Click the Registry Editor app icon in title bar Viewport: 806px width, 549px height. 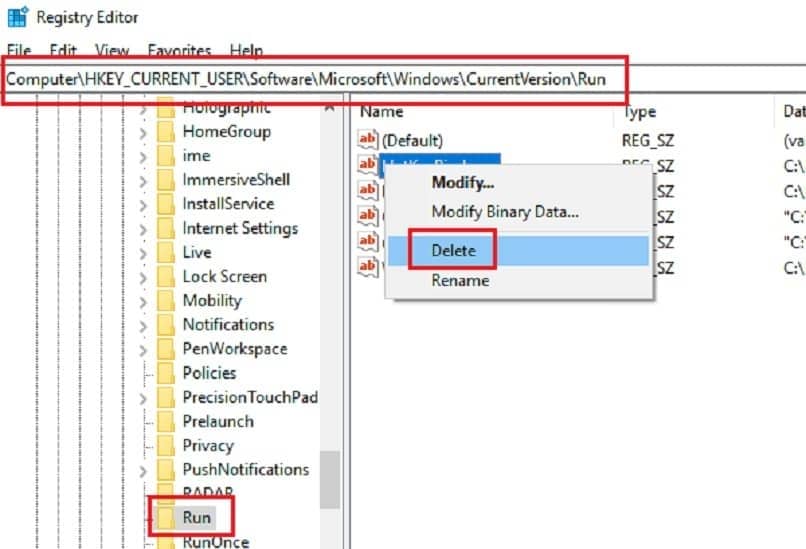tap(17, 17)
